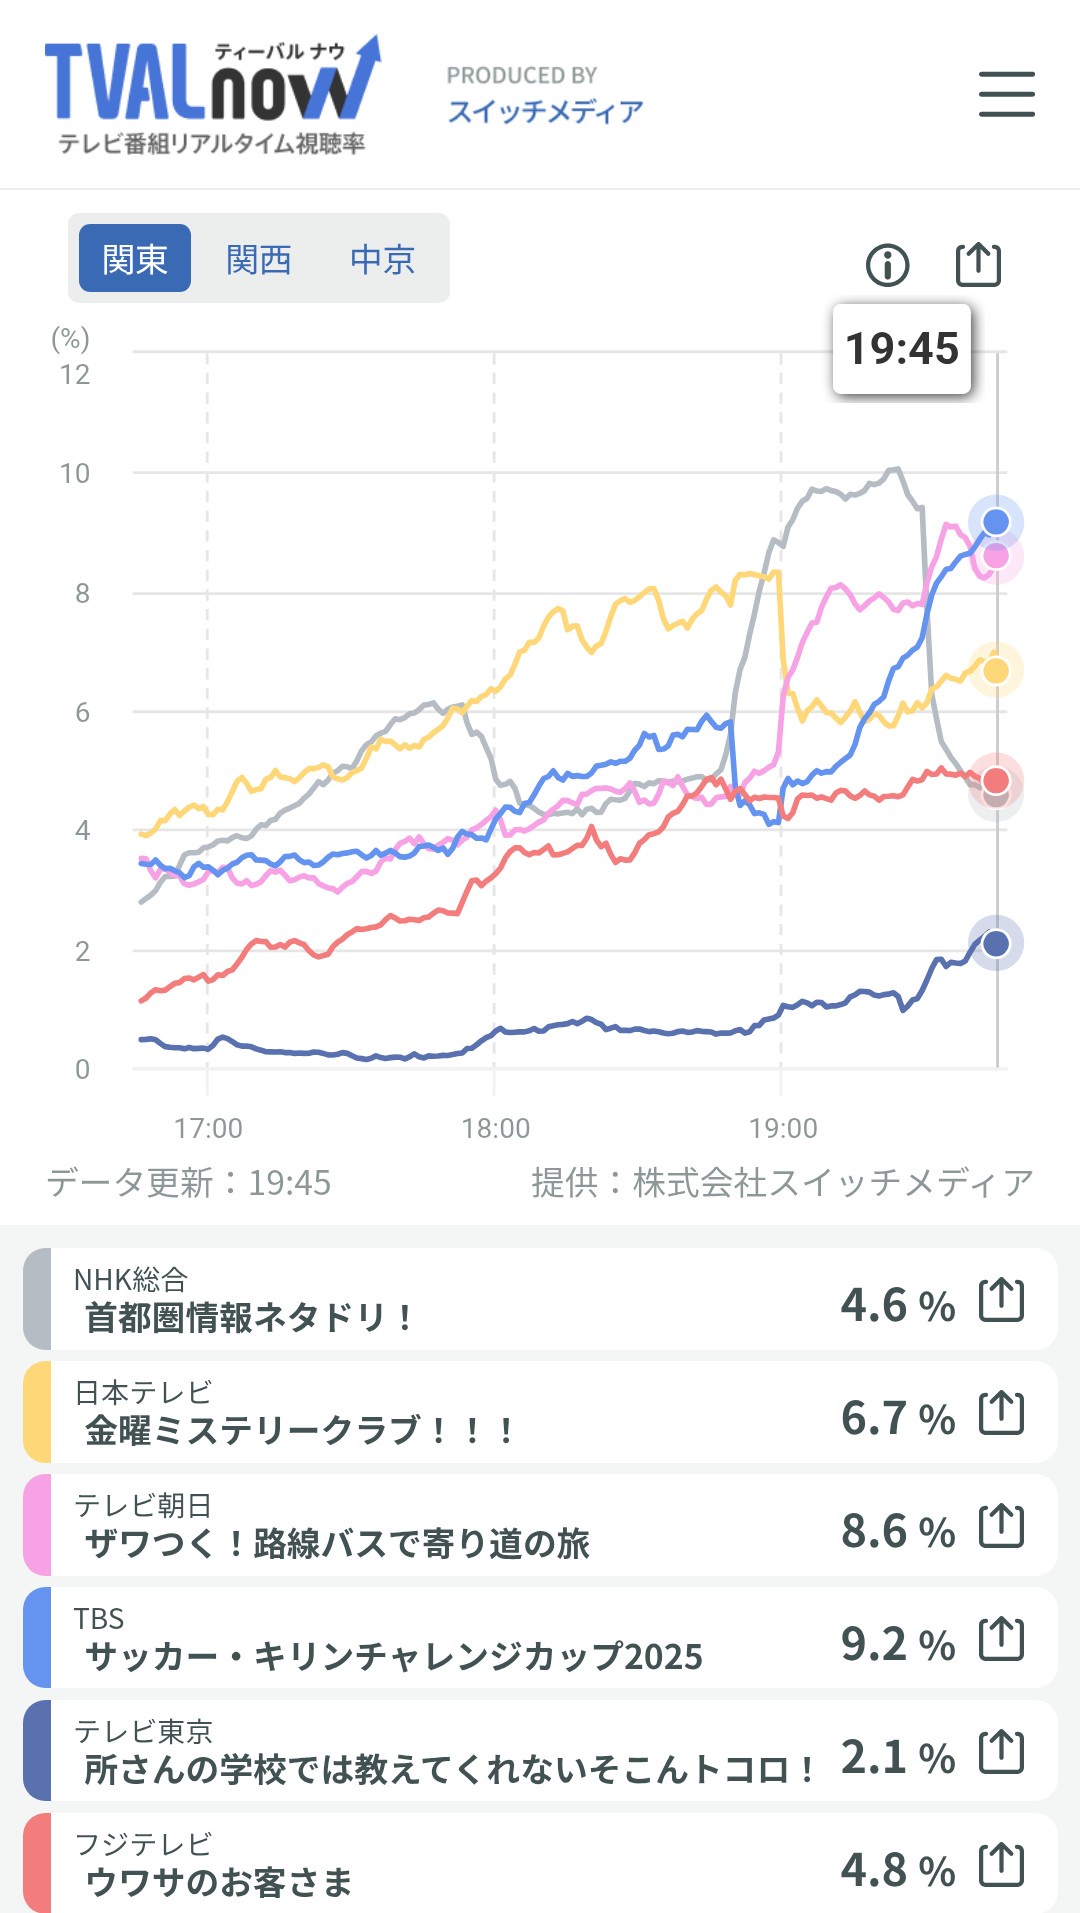Select the 関東 region tab

point(135,259)
